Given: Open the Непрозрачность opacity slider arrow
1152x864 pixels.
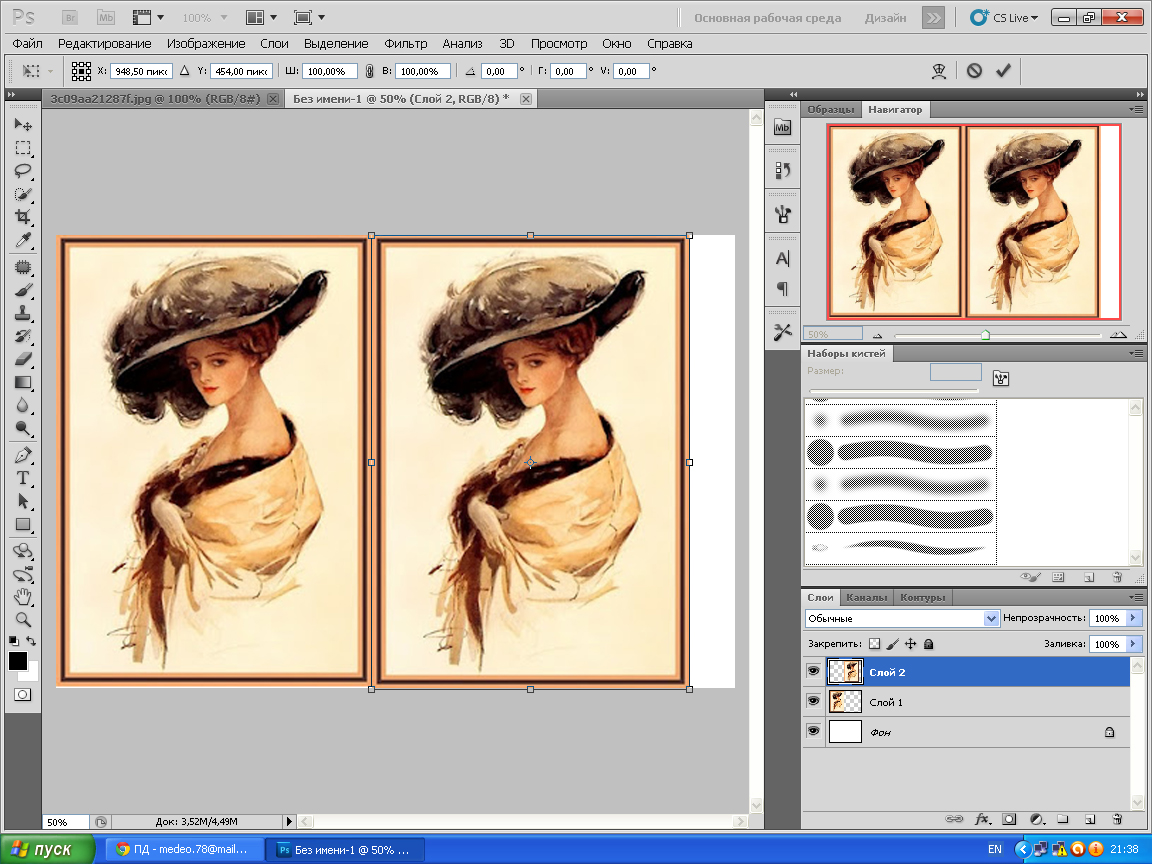Looking at the screenshot, I should (x=1134, y=619).
